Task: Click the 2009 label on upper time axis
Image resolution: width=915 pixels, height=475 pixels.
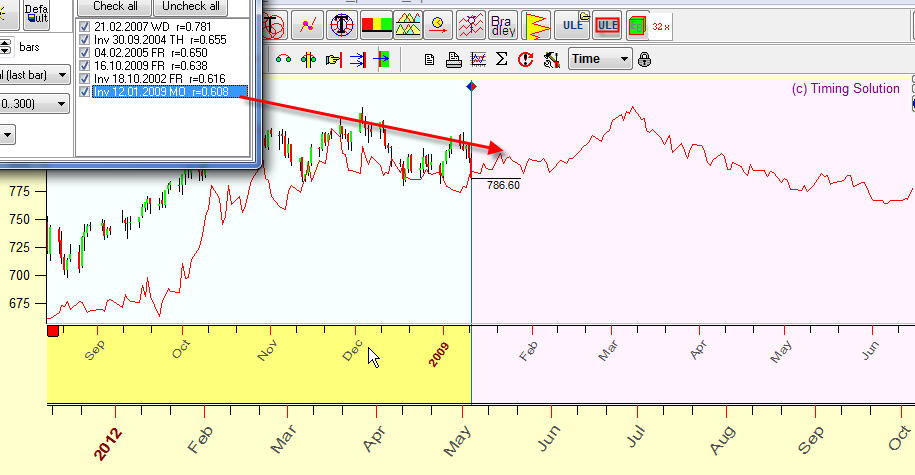Action: (x=439, y=354)
